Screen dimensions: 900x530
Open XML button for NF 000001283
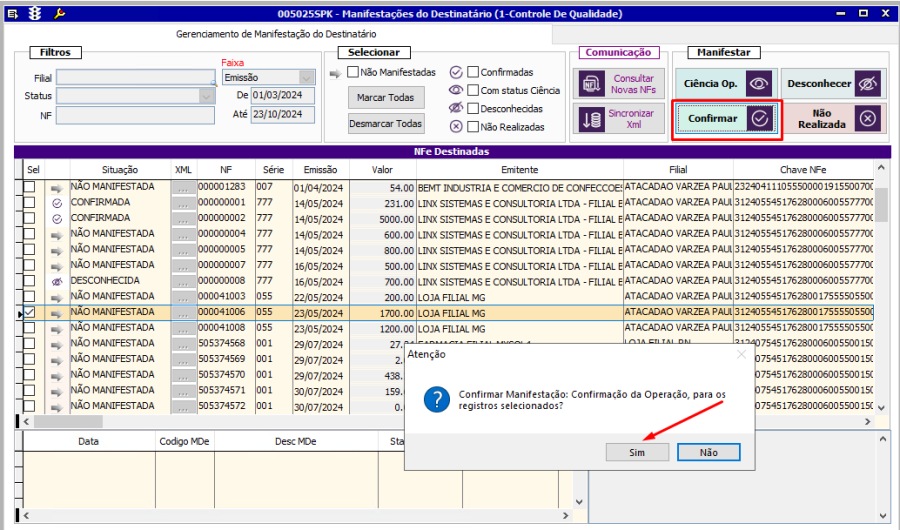pyautogui.click(x=183, y=187)
